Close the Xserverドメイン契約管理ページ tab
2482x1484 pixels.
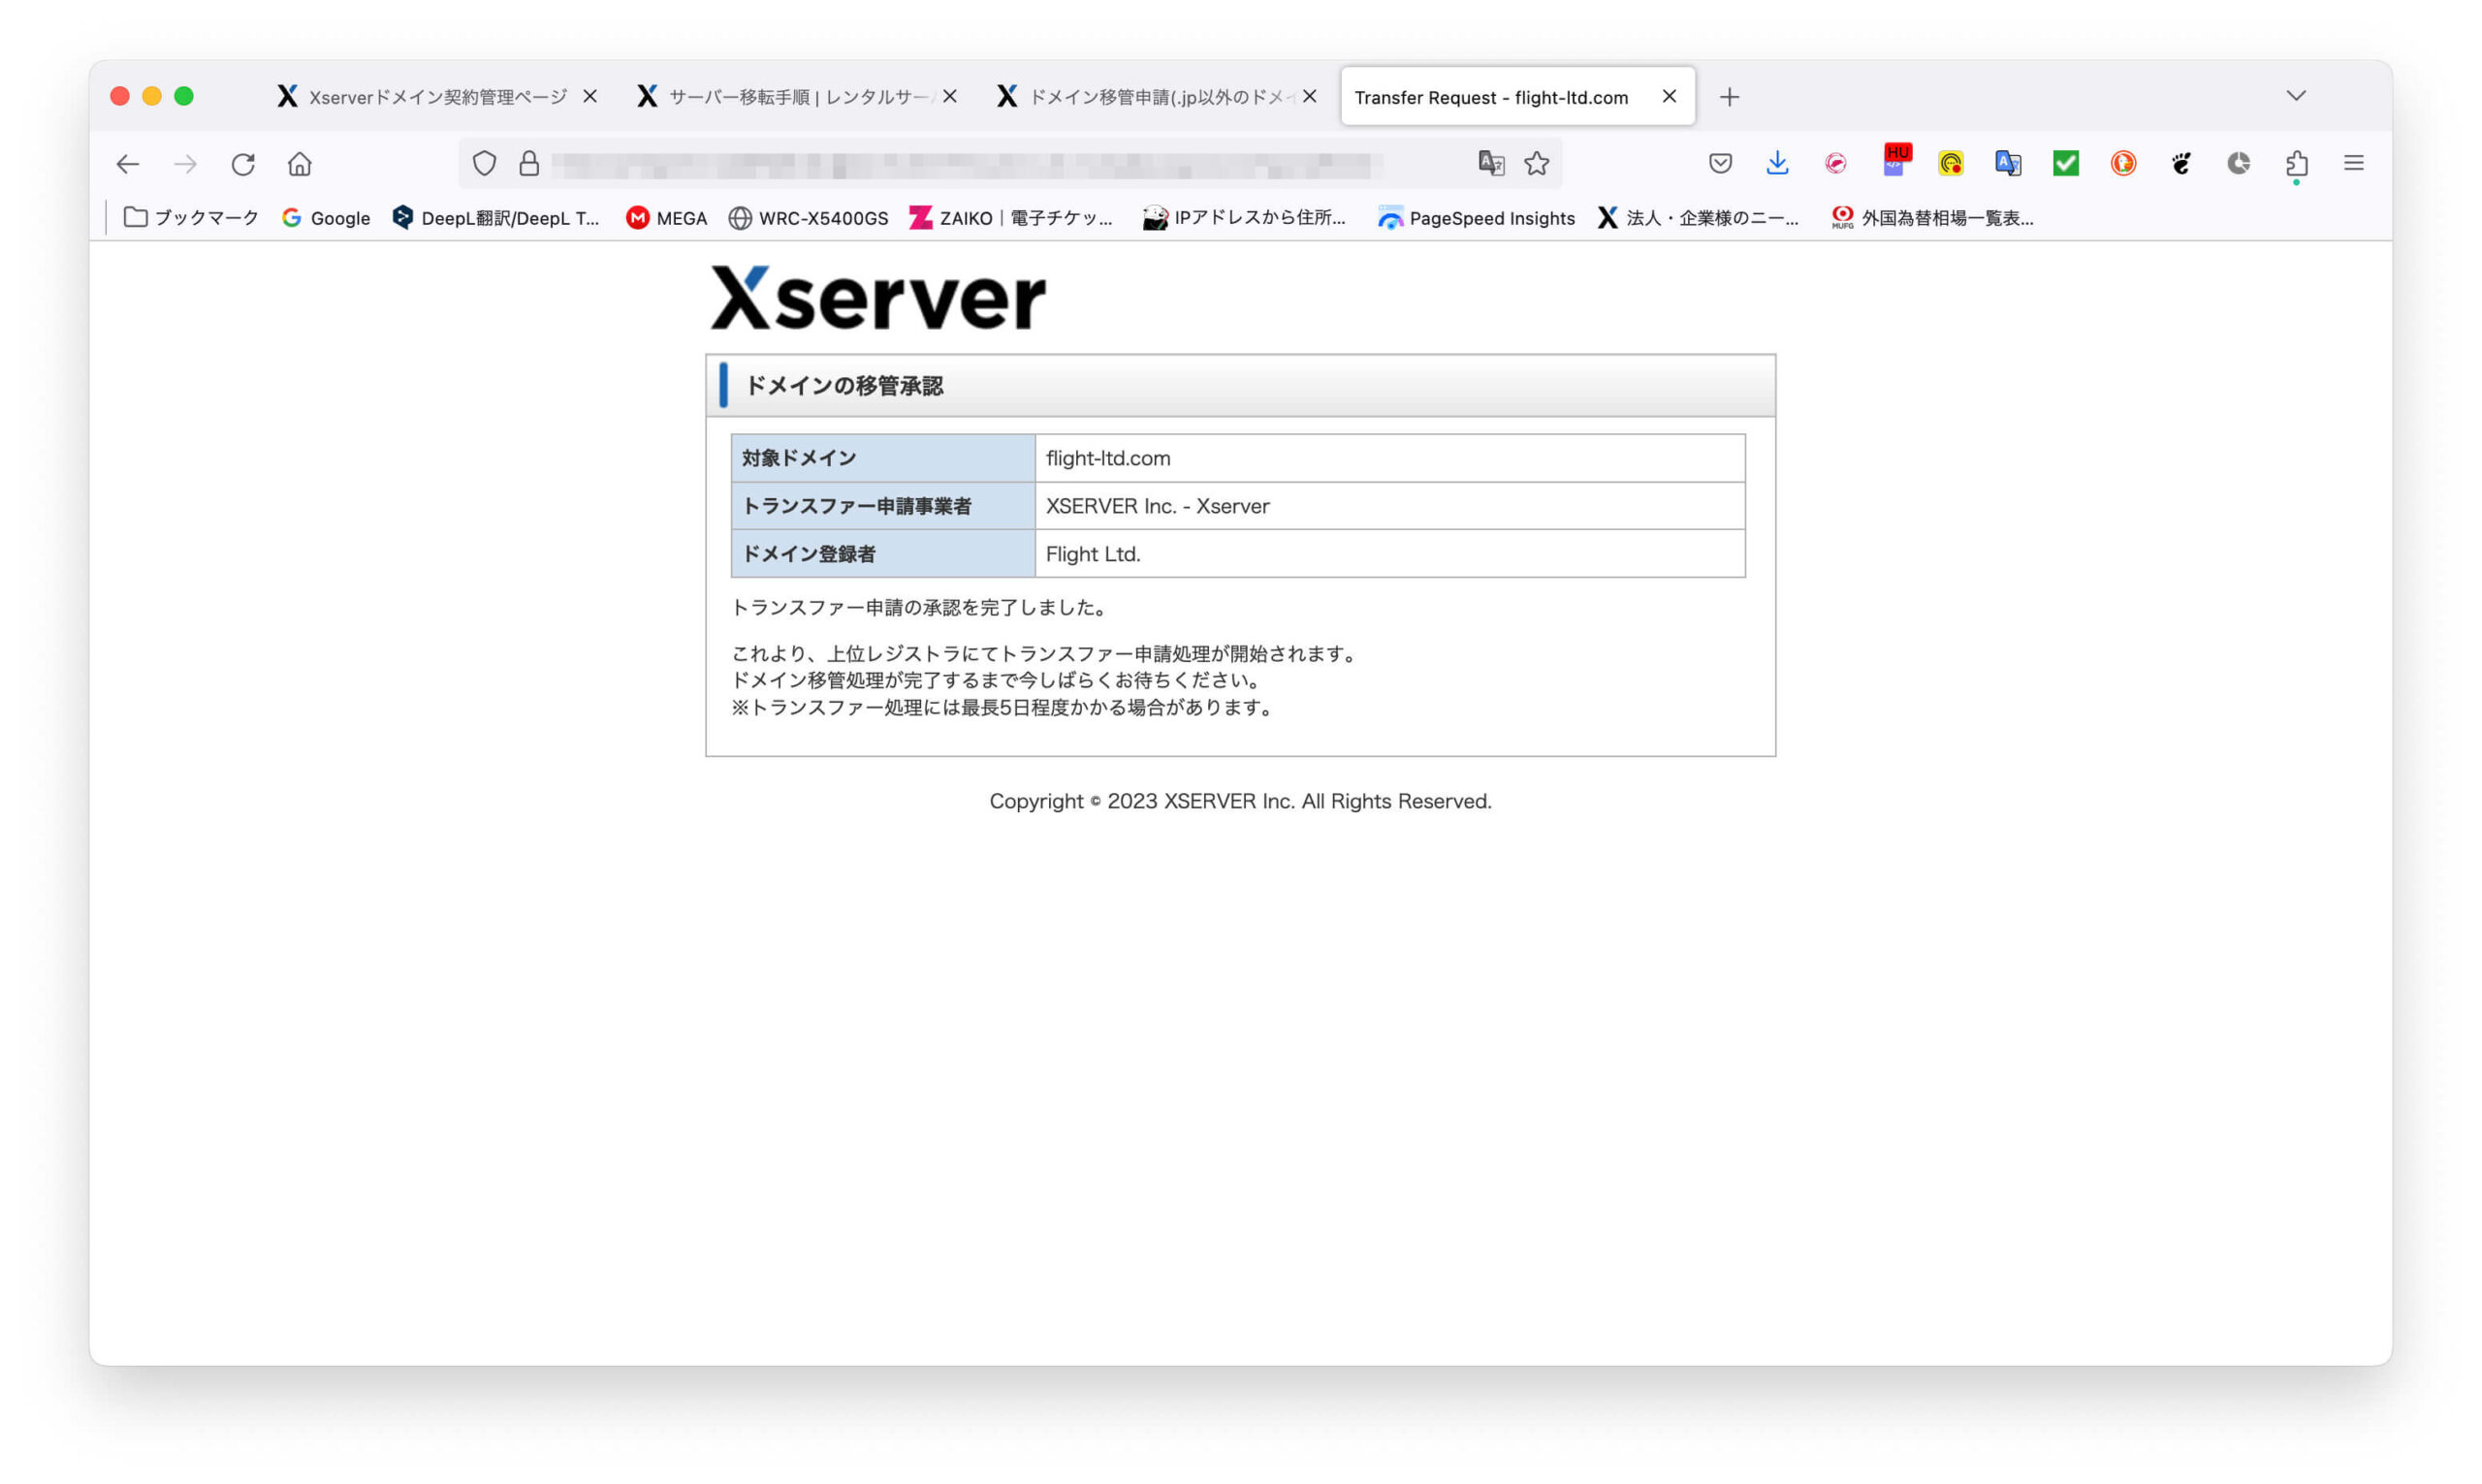590,96
